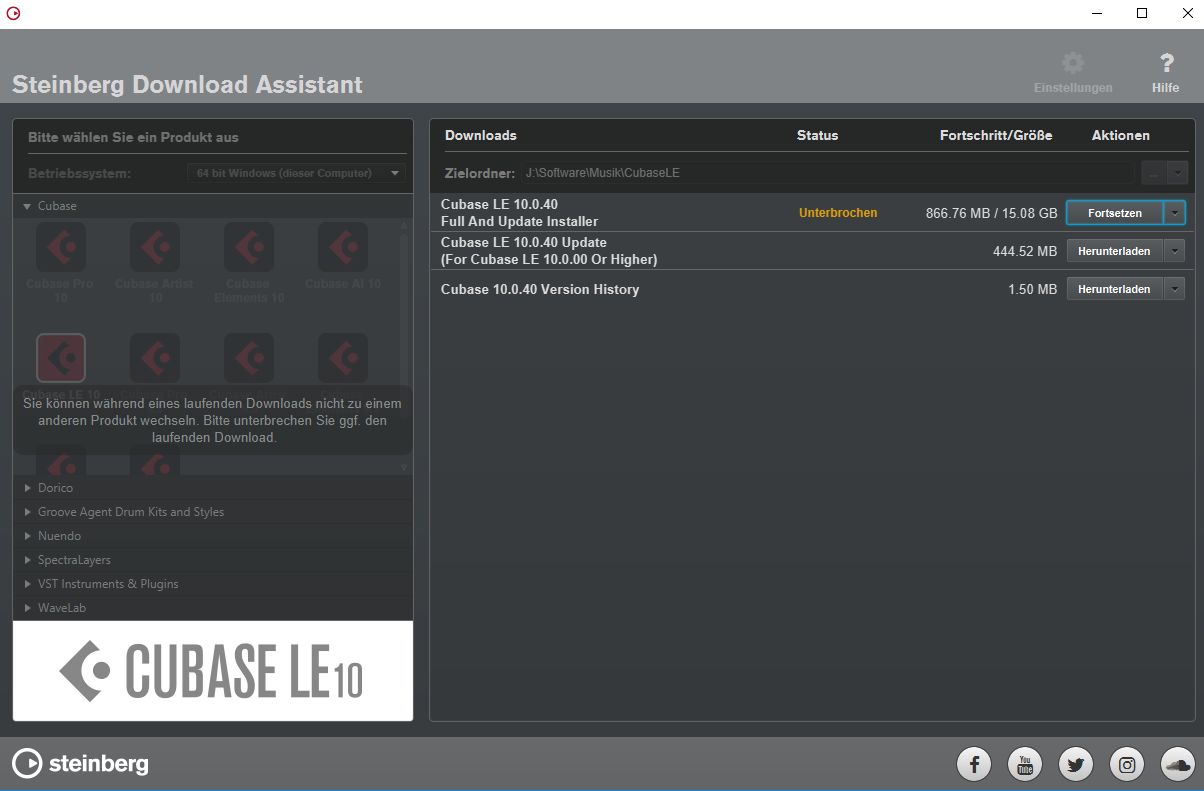Click the '866.76 MB / 15.08 GB' progress text
Image resolution: width=1204 pixels, height=791 pixels.
pos(992,213)
